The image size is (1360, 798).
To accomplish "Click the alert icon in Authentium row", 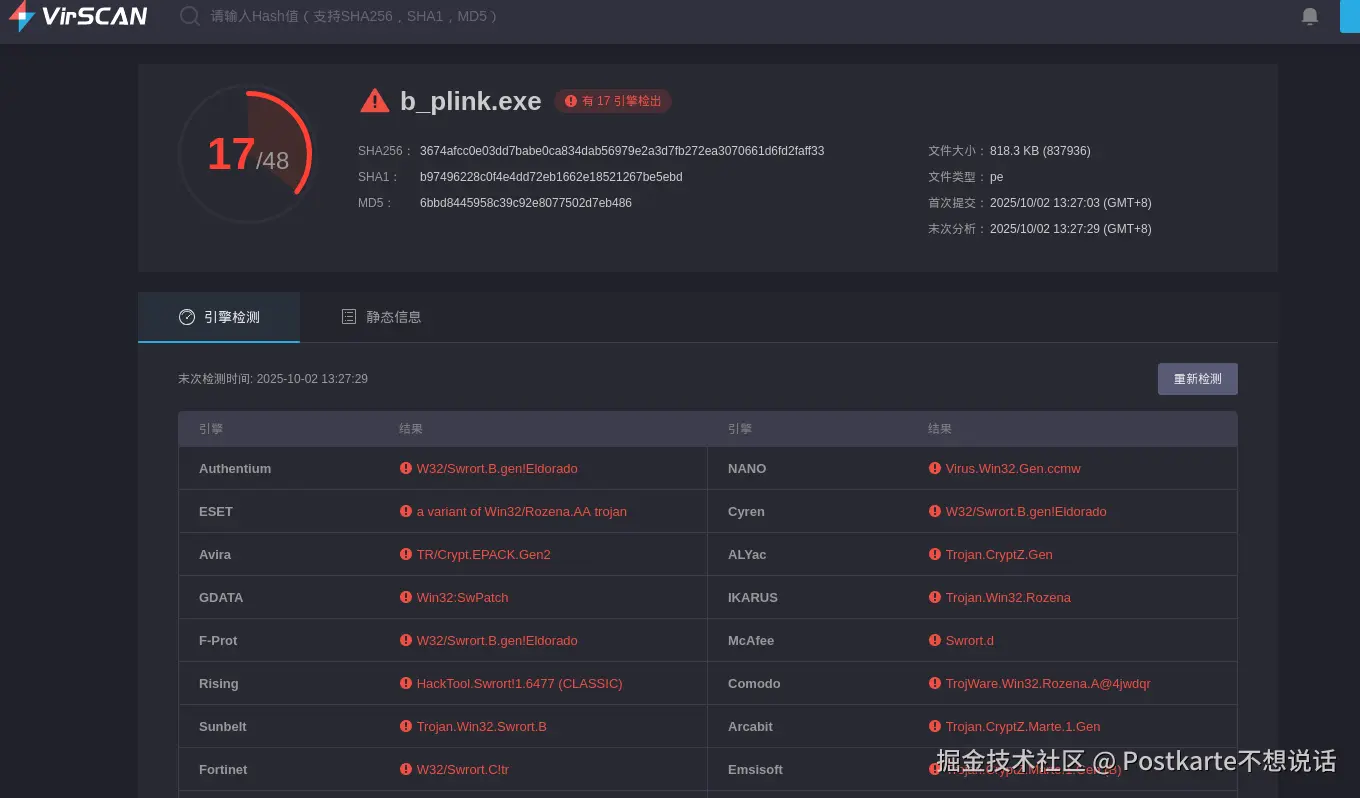I will coord(406,468).
